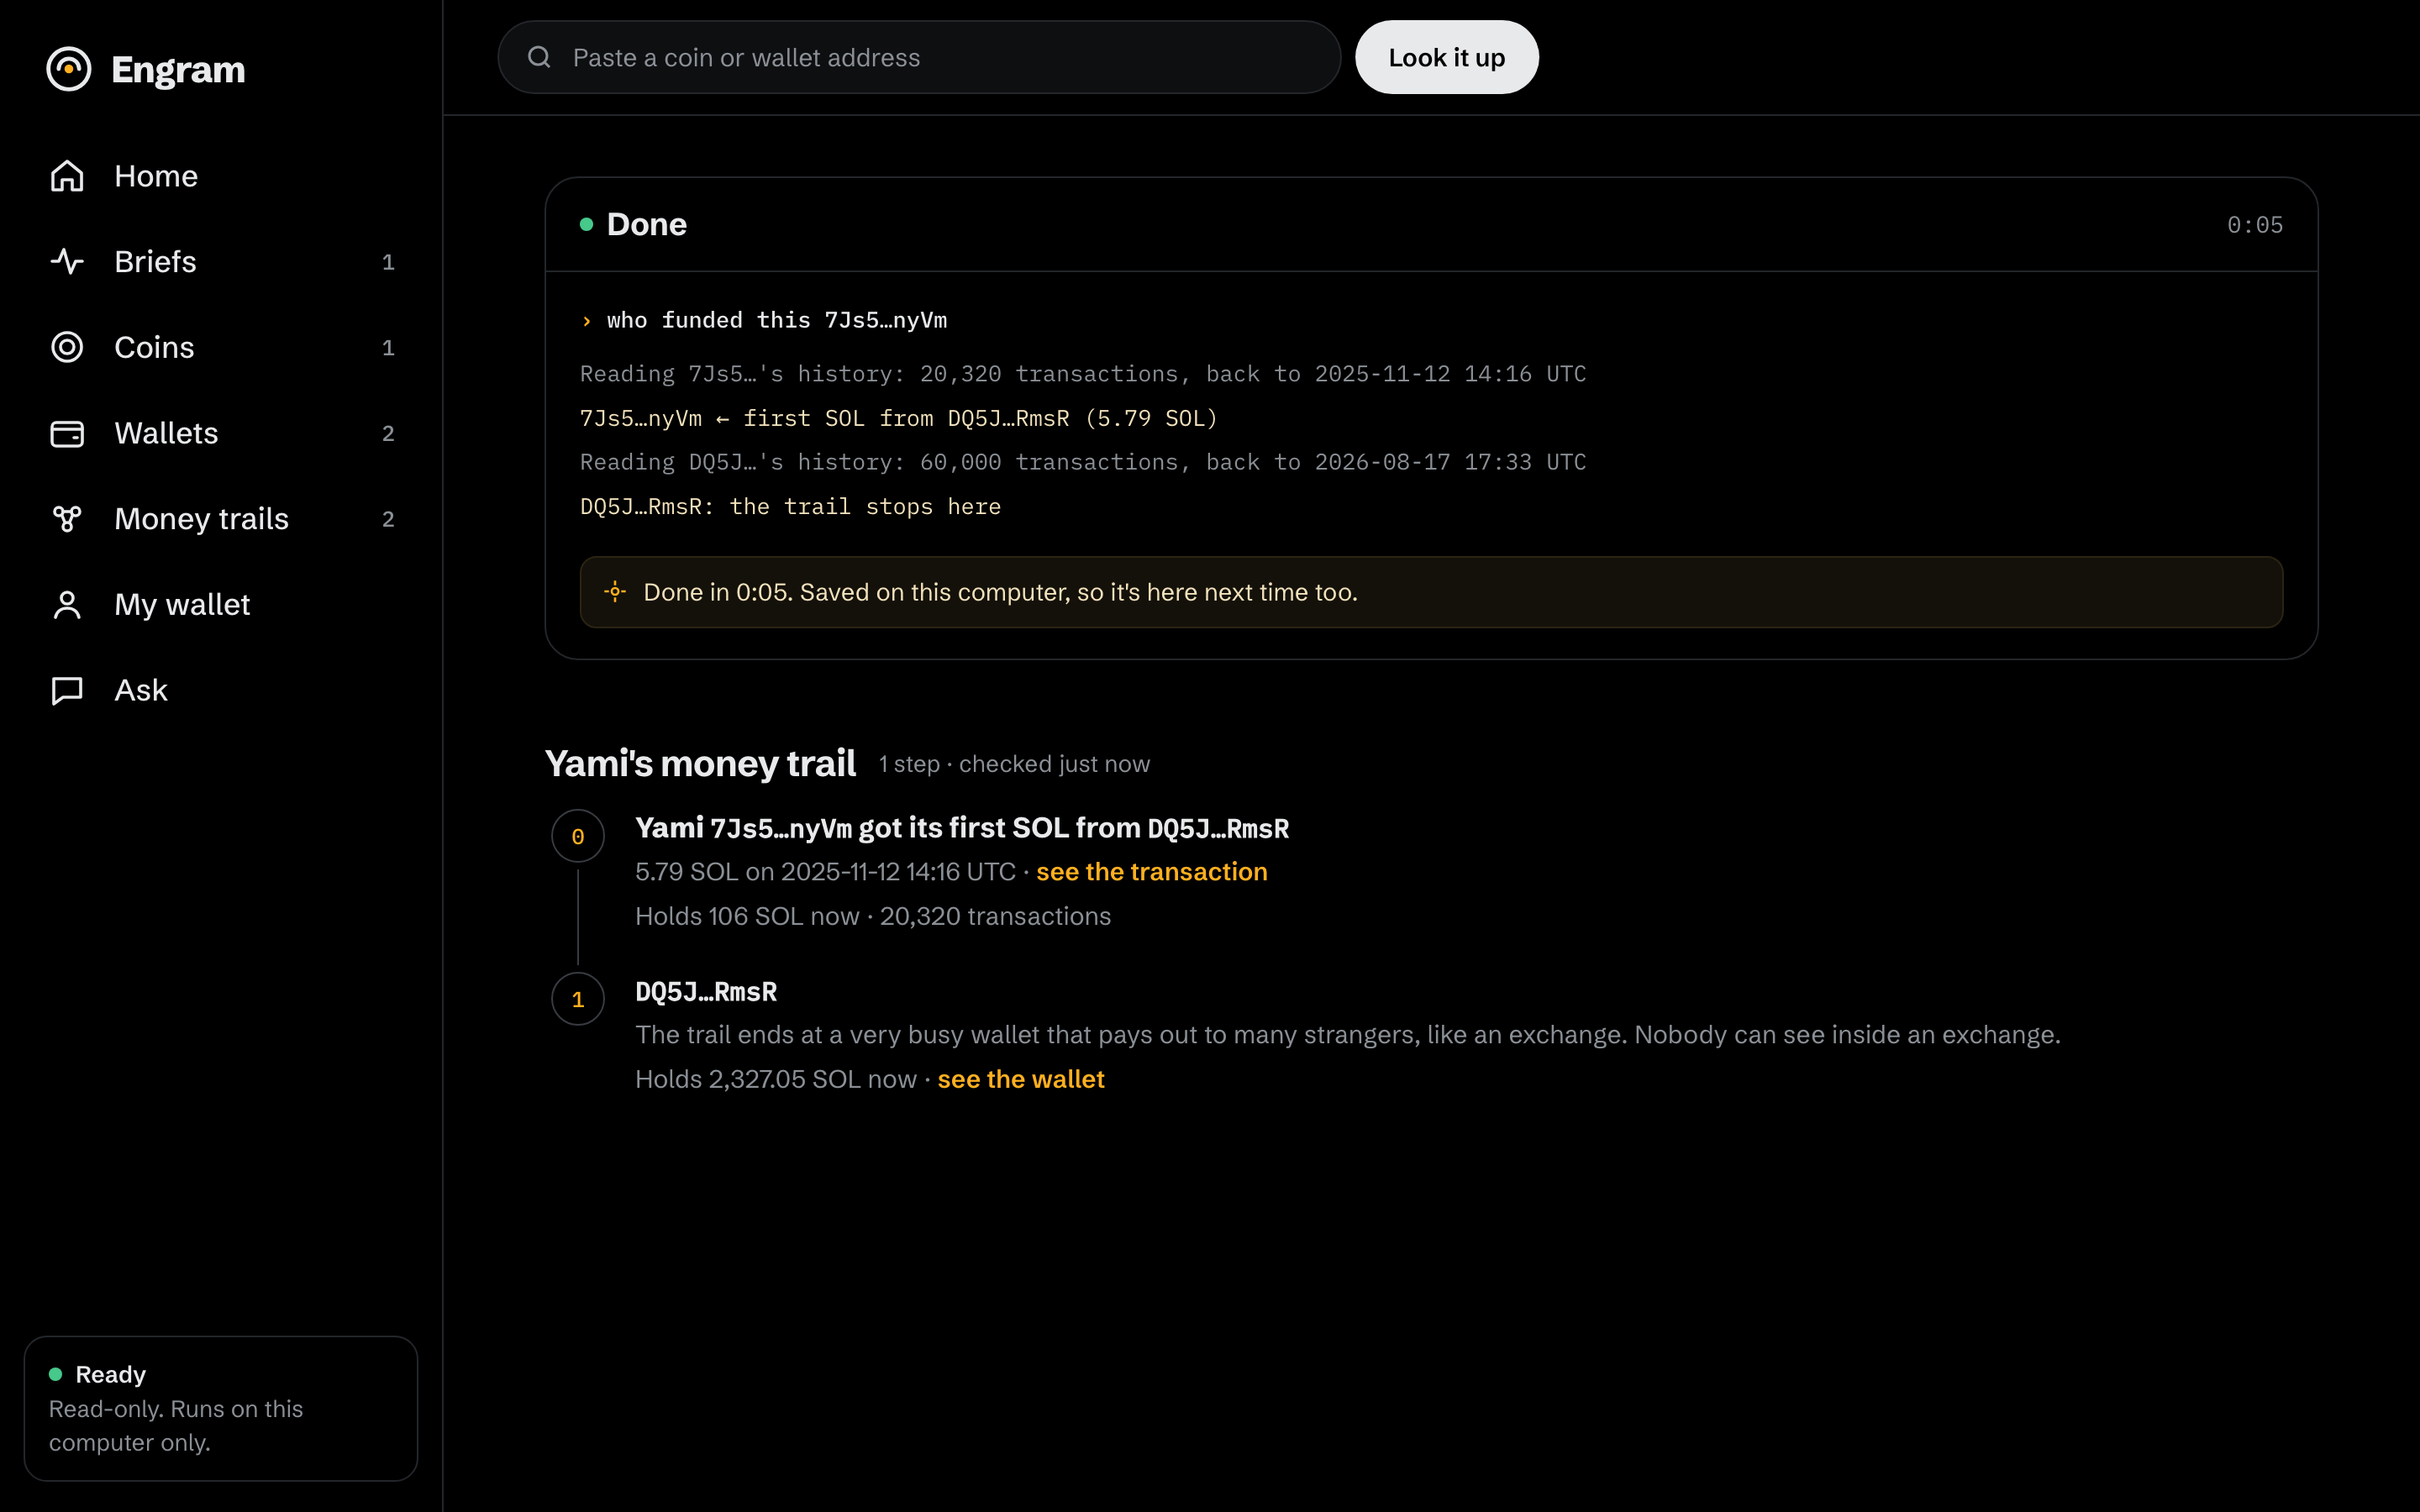Click "1 step · checked just now" text

1014,765
